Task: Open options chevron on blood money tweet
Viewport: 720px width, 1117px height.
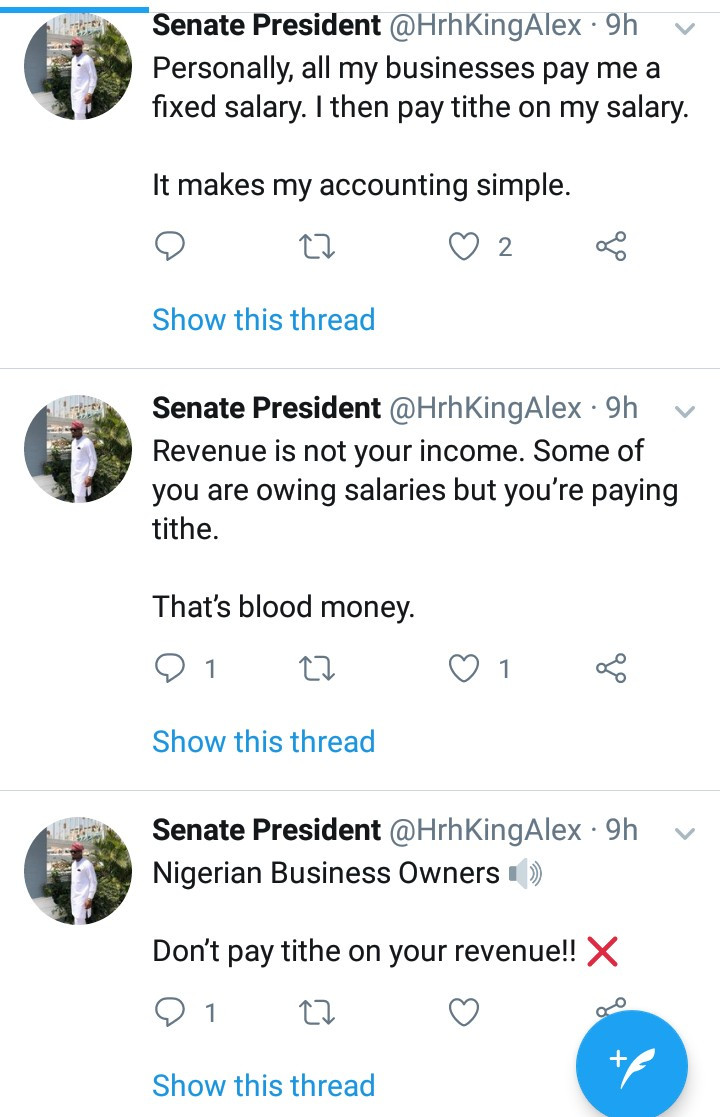Action: pos(685,411)
